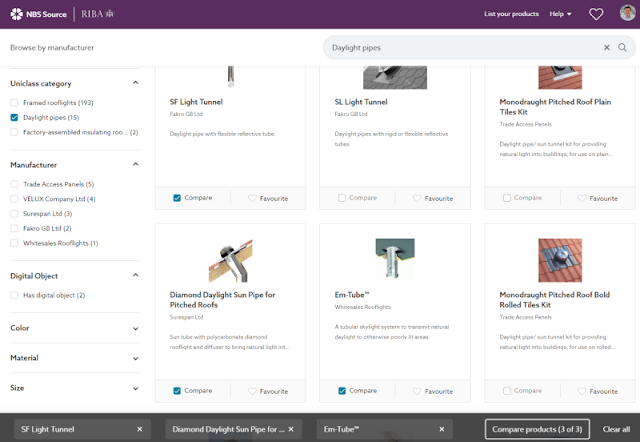Open SF Light Tunnel product title
The width and height of the screenshot is (640, 442).
196,102
